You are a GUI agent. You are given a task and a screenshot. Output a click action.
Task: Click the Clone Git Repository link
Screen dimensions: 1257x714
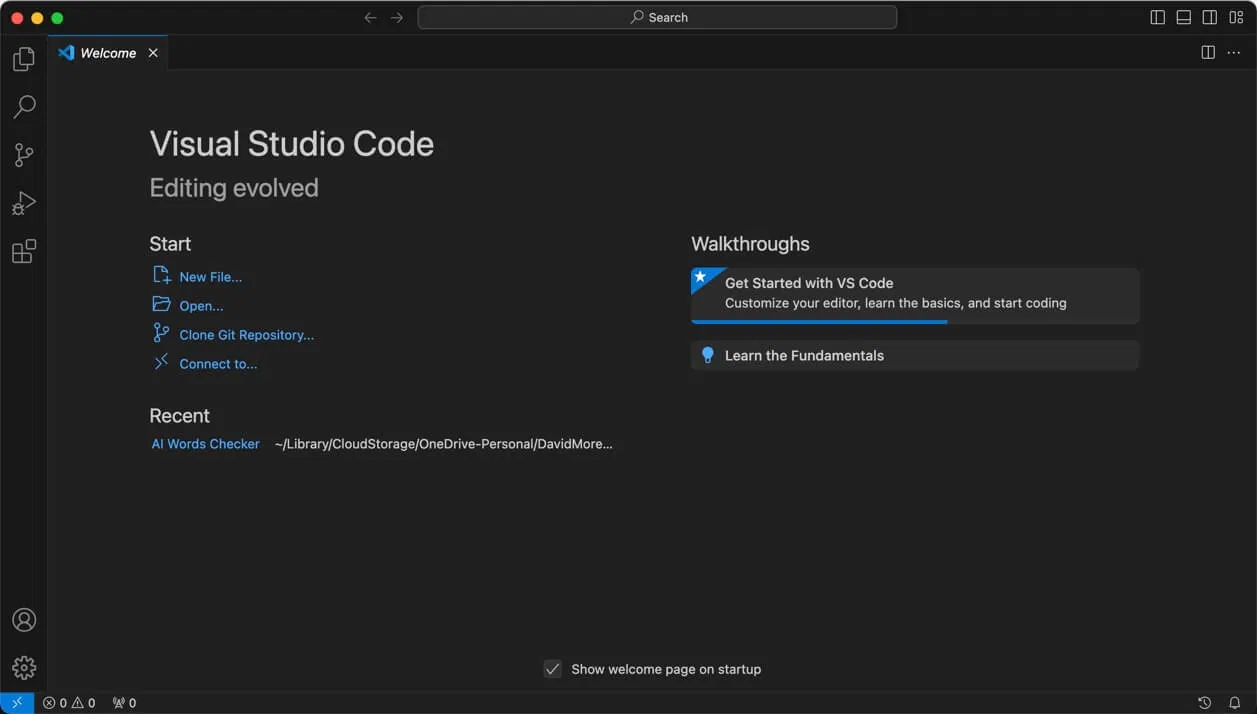pos(246,334)
